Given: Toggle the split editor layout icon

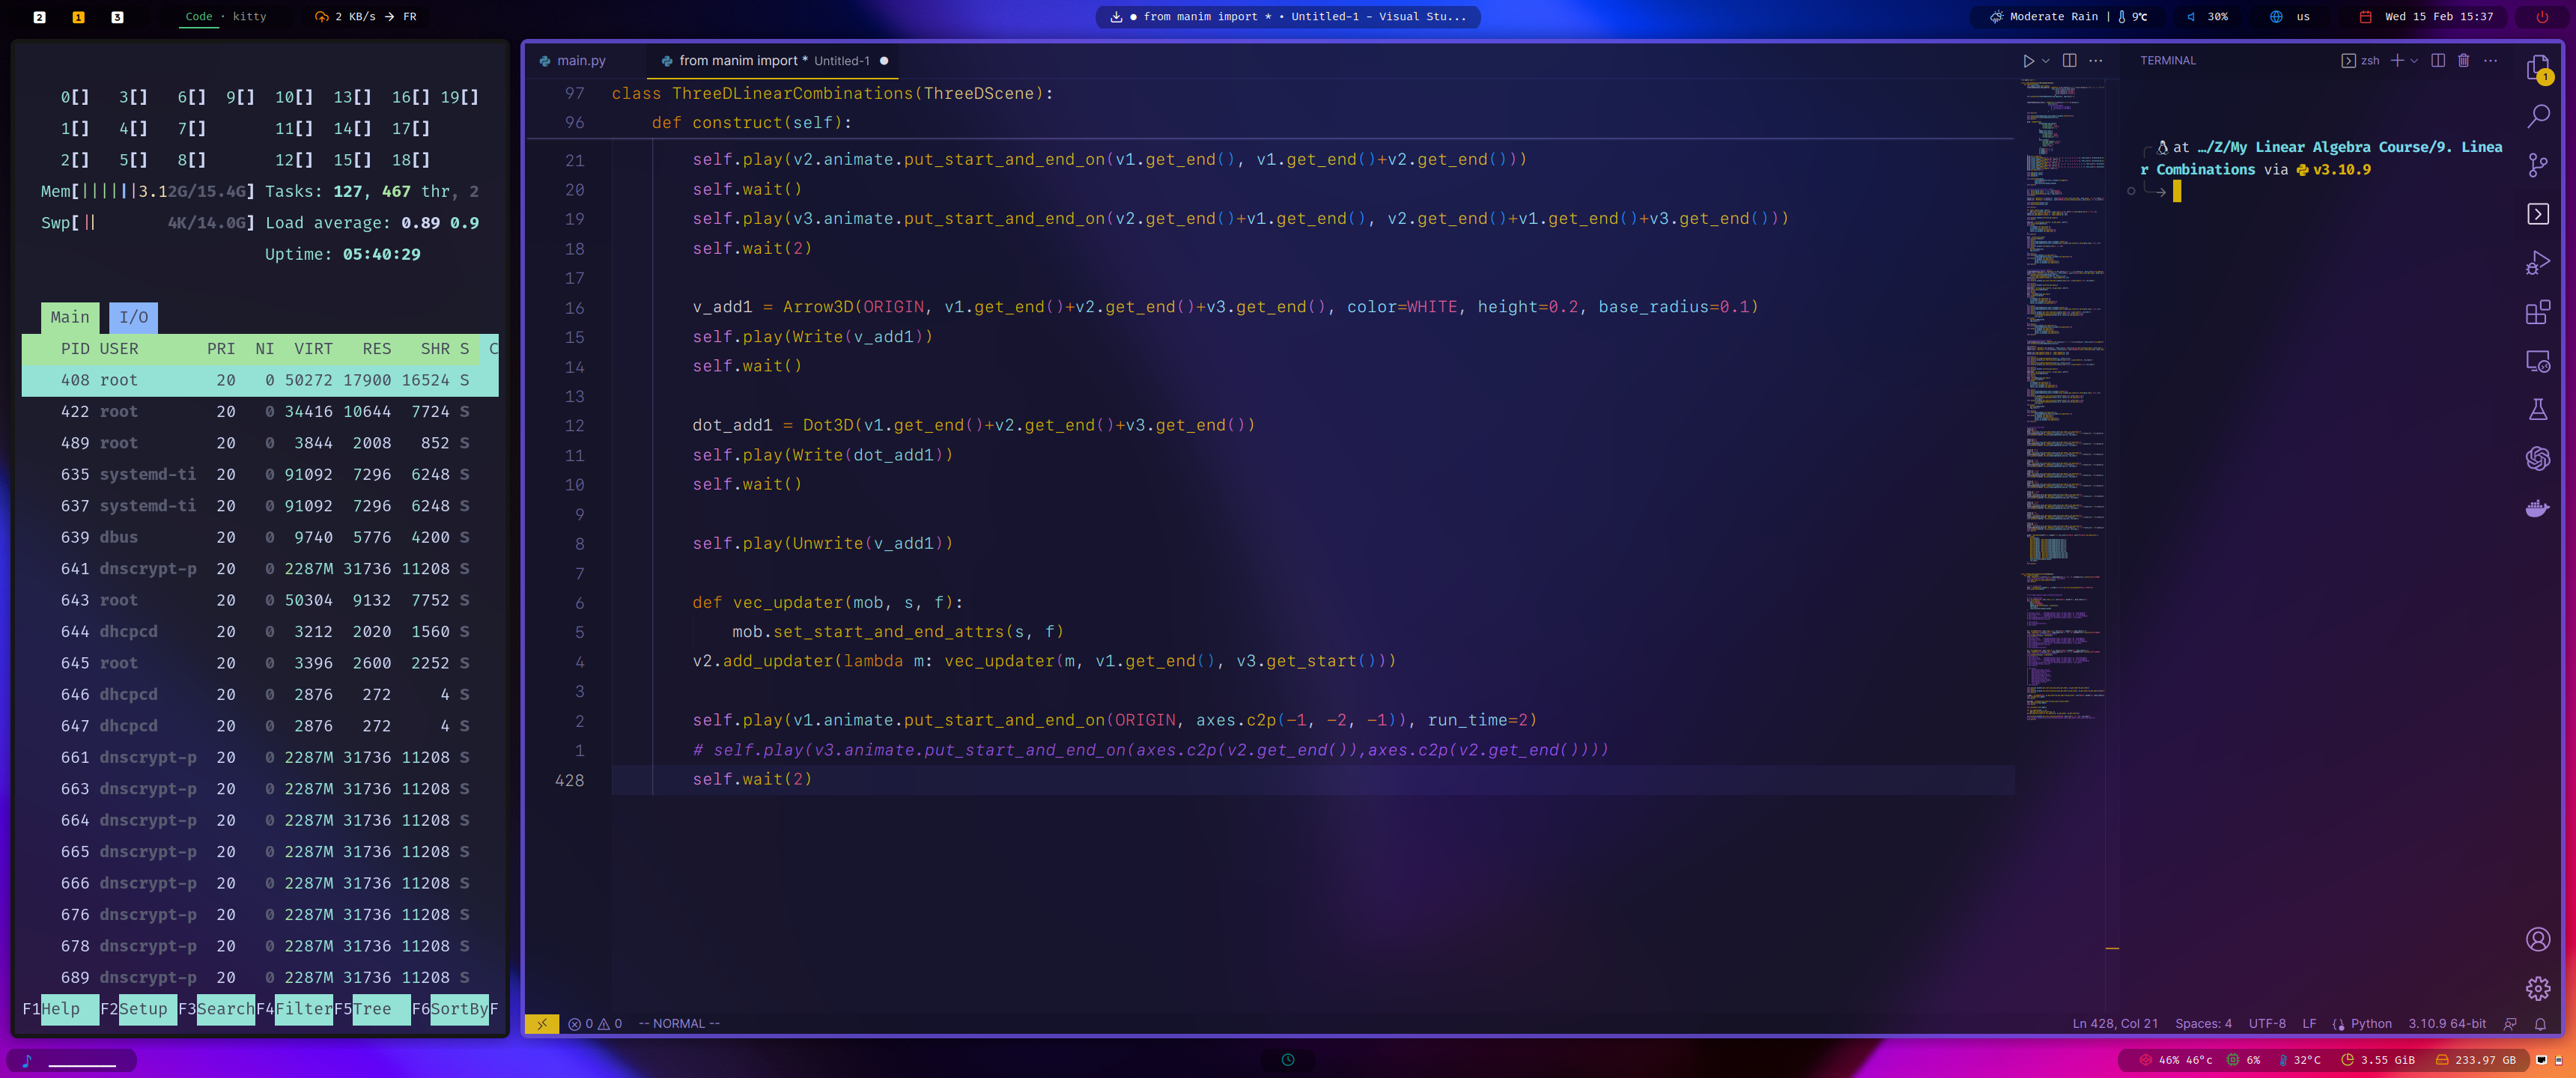Looking at the screenshot, I should 2069,60.
